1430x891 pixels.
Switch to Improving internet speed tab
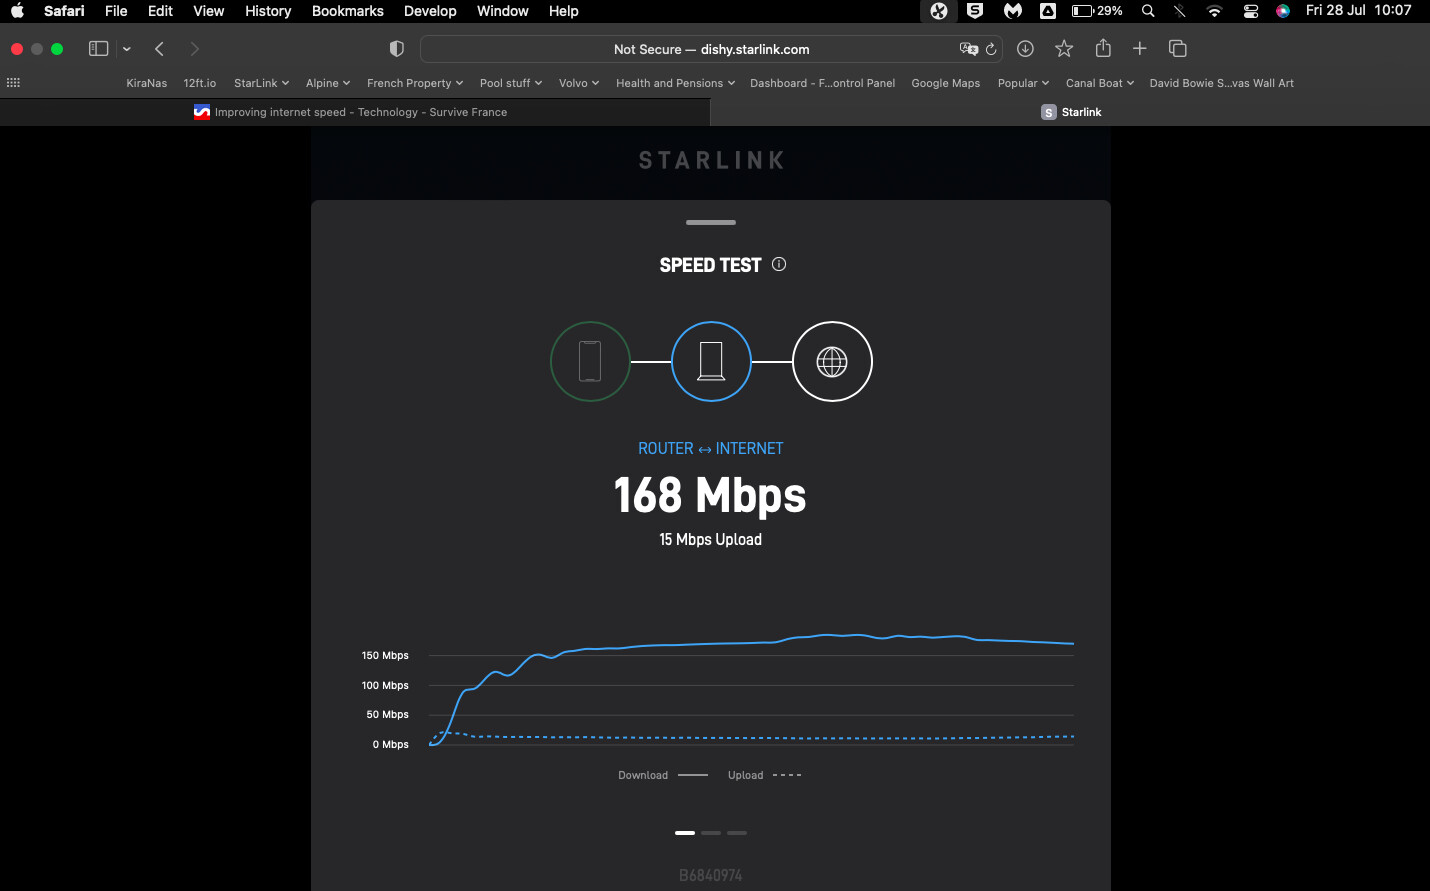[x=355, y=112]
